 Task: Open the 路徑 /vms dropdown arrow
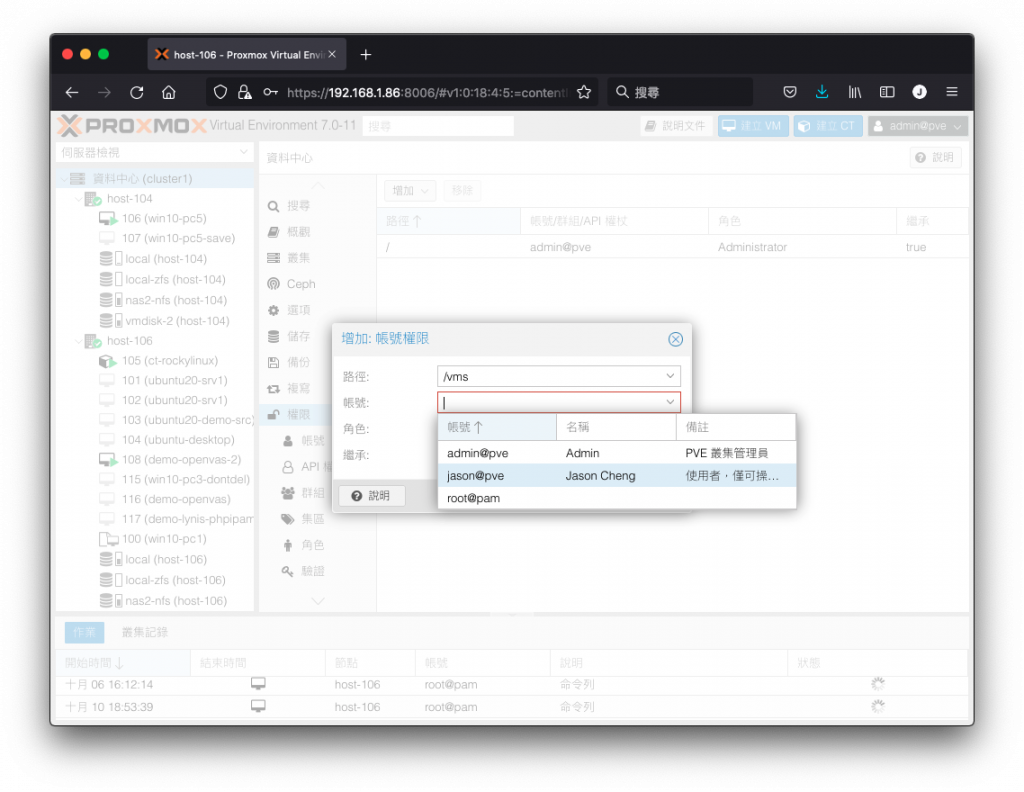coord(670,376)
